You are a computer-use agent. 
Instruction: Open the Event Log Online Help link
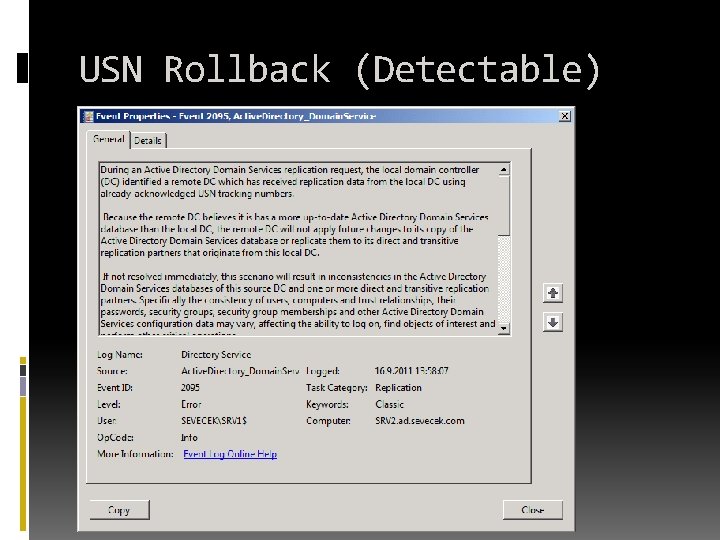(x=230, y=454)
